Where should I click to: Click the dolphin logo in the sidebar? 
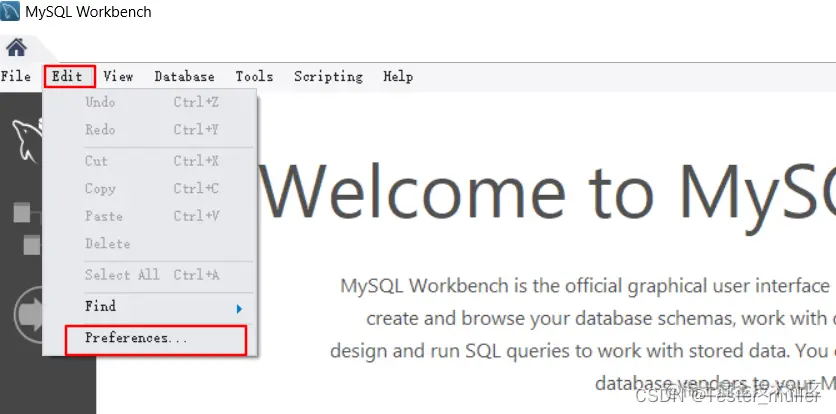pyautogui.click(x=27, y=140)
